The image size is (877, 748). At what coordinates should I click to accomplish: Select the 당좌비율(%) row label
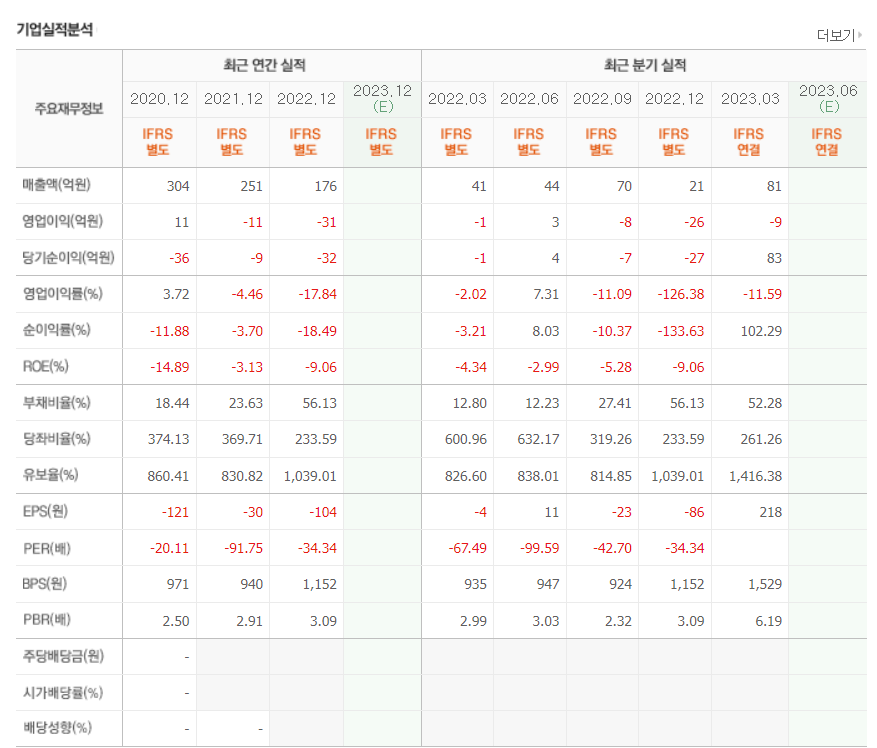tap(56, 438)
